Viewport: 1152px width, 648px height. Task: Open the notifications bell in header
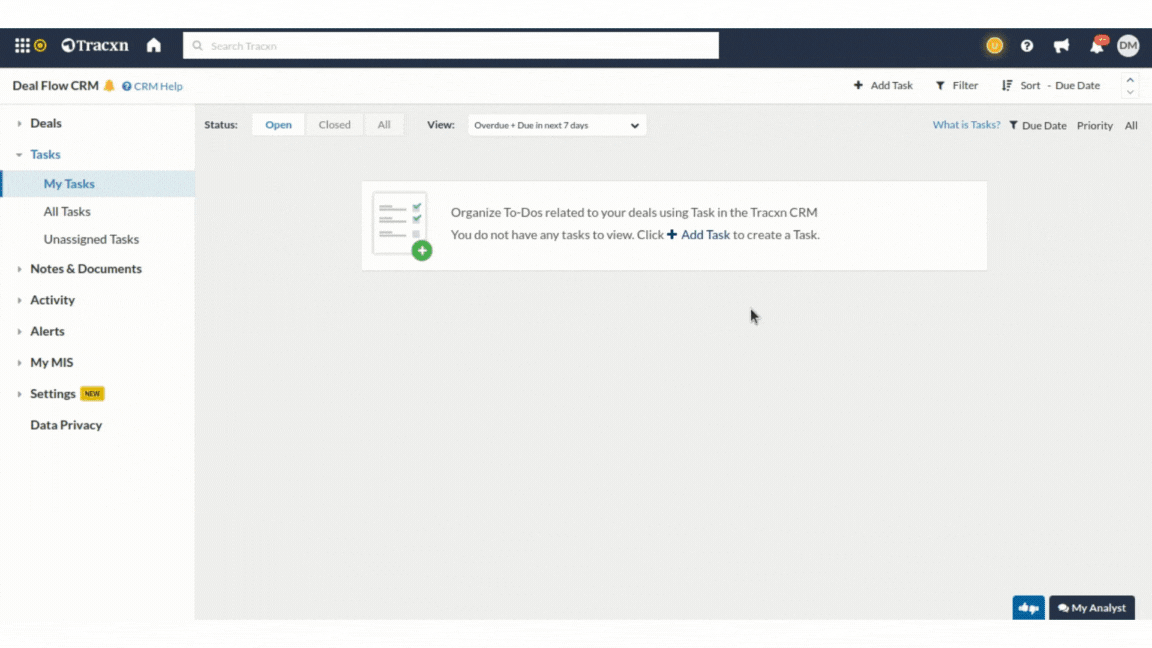[1097, 46]
